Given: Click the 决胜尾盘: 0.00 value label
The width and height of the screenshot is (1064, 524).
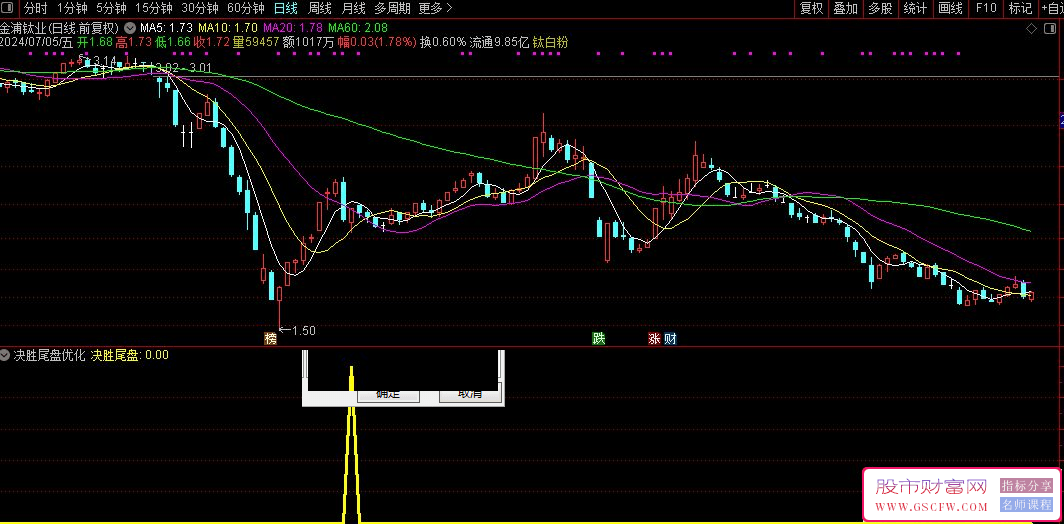Looking at the screenshot, I should click(130, 355).
